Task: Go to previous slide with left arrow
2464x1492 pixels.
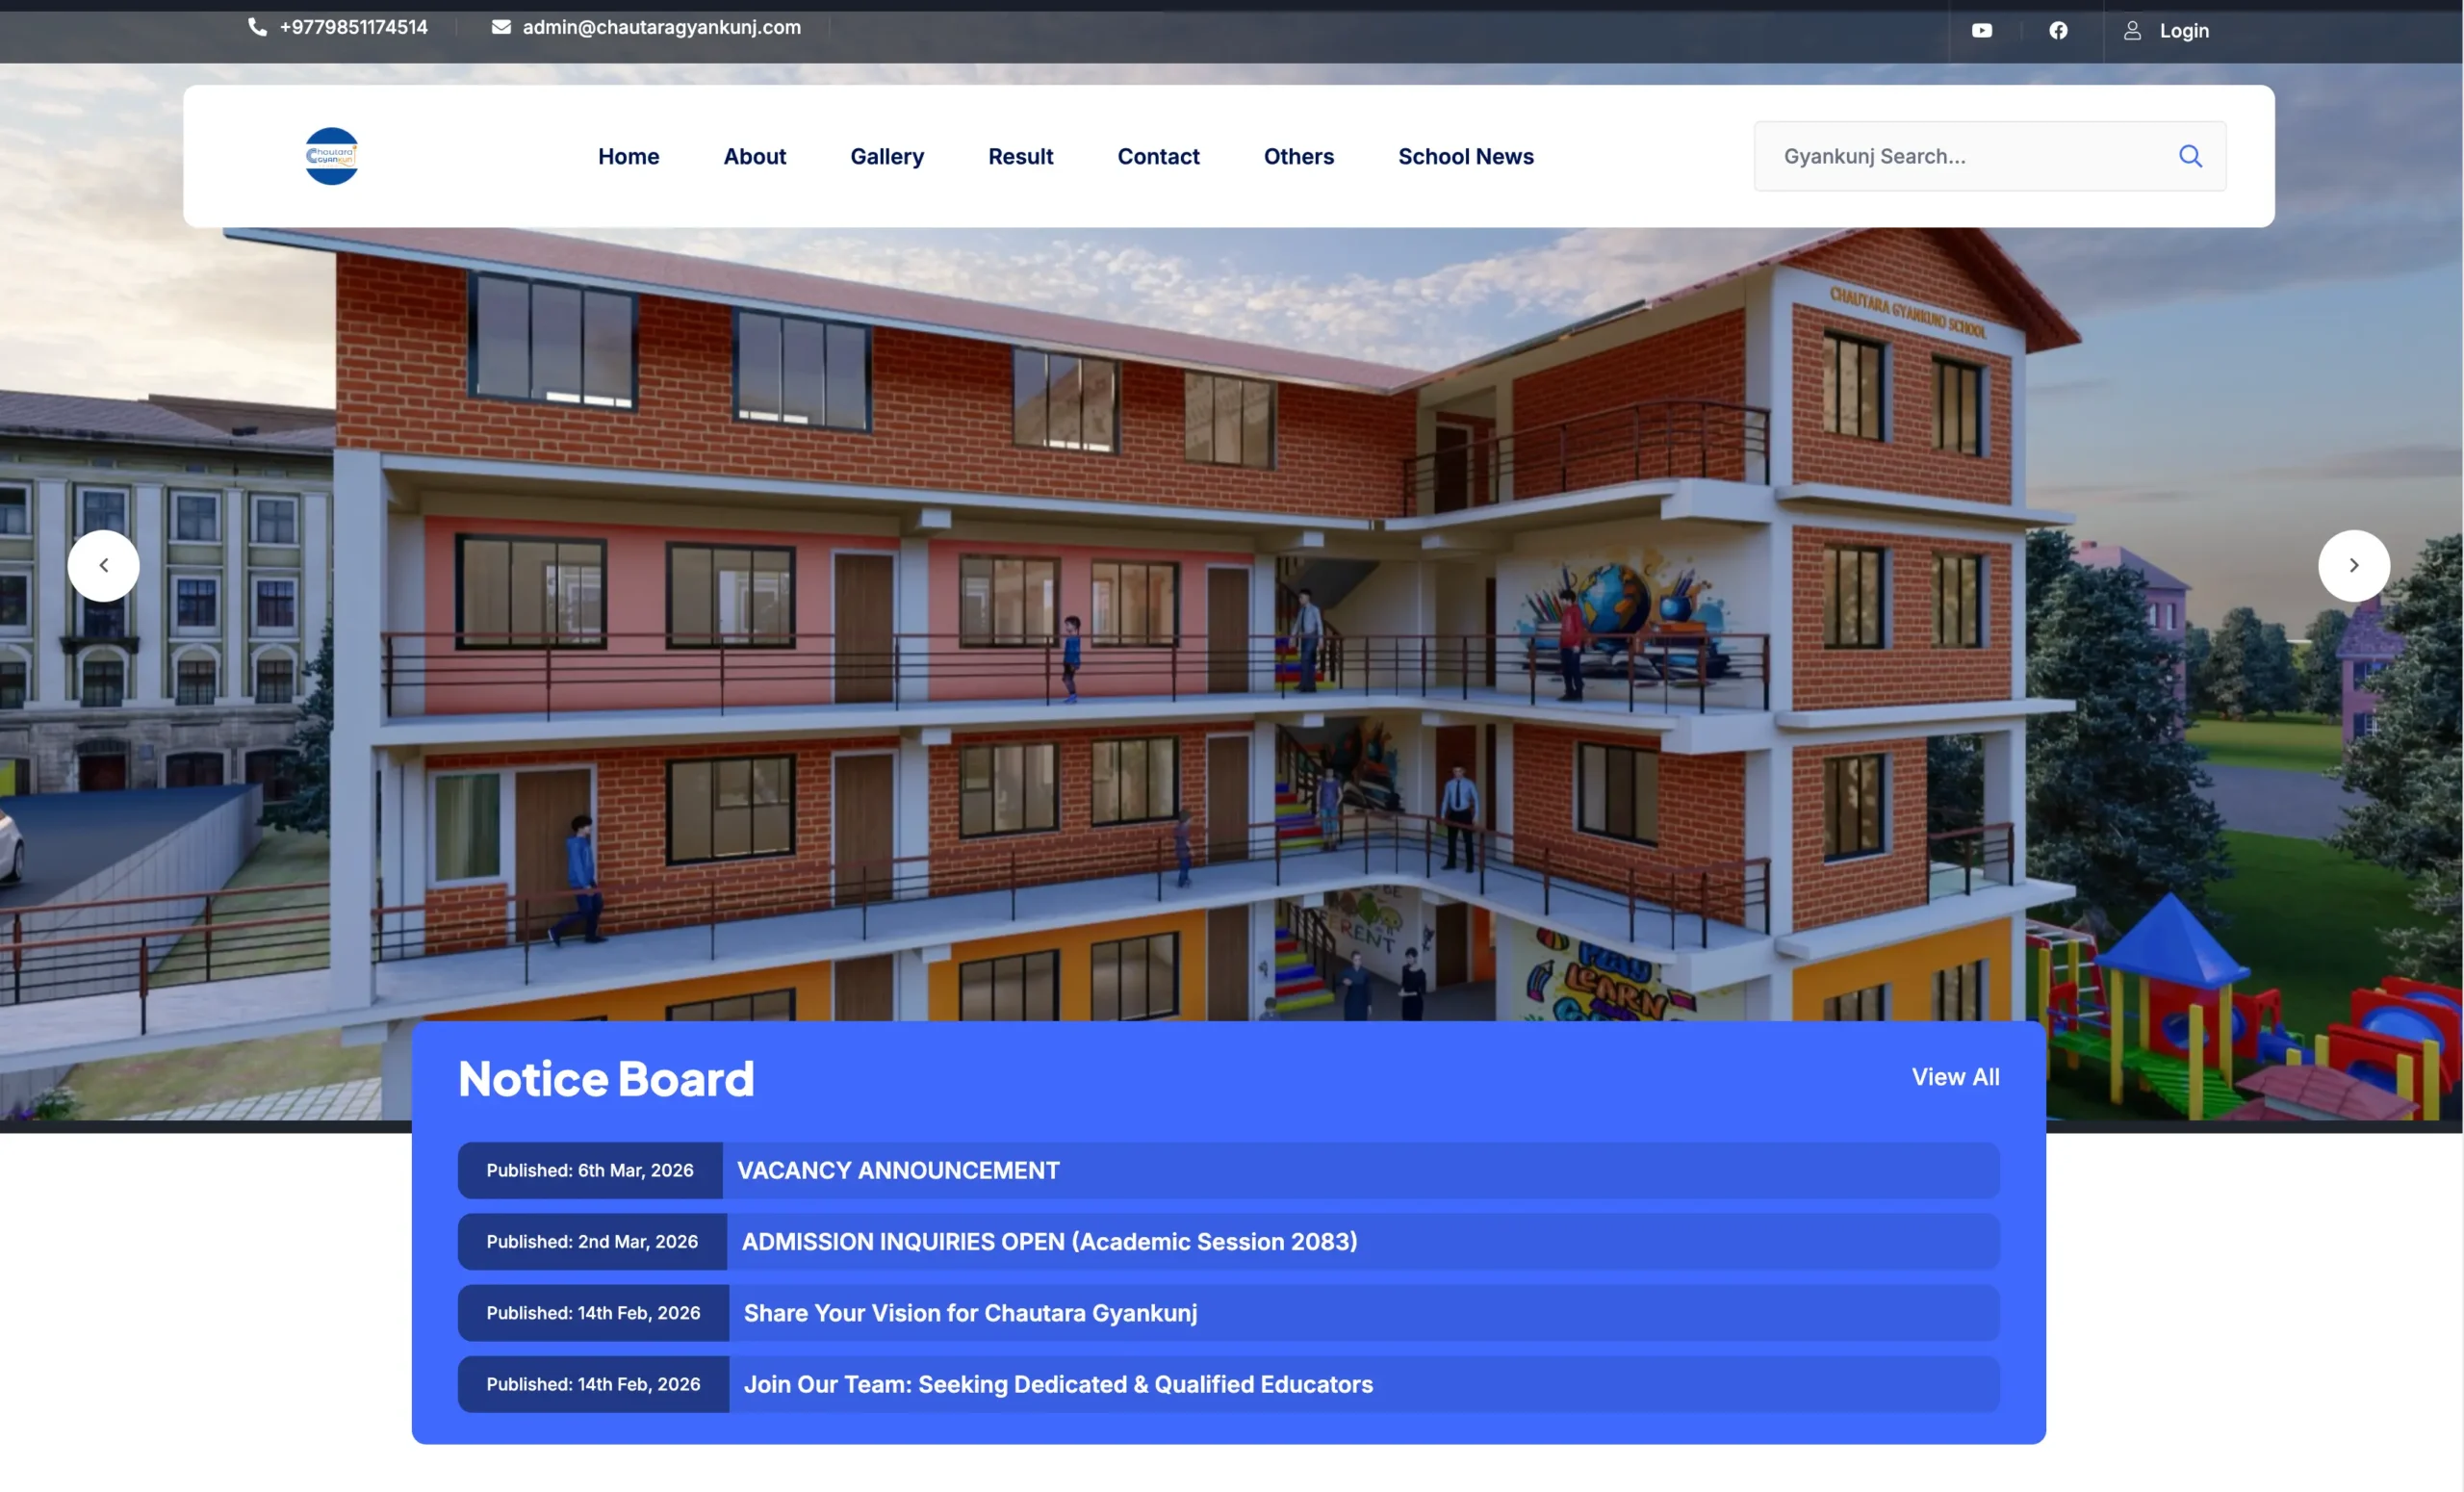Action: (x=103, y=565)
